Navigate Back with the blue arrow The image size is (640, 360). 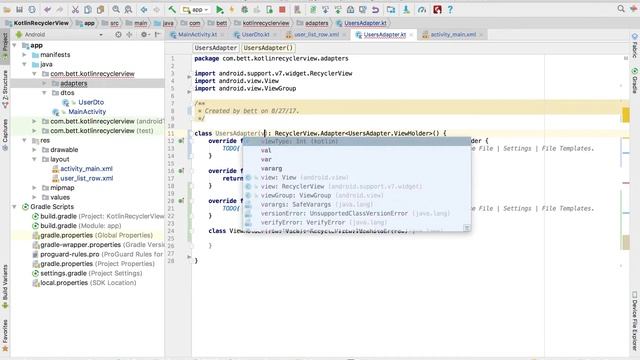pos(144,9)
